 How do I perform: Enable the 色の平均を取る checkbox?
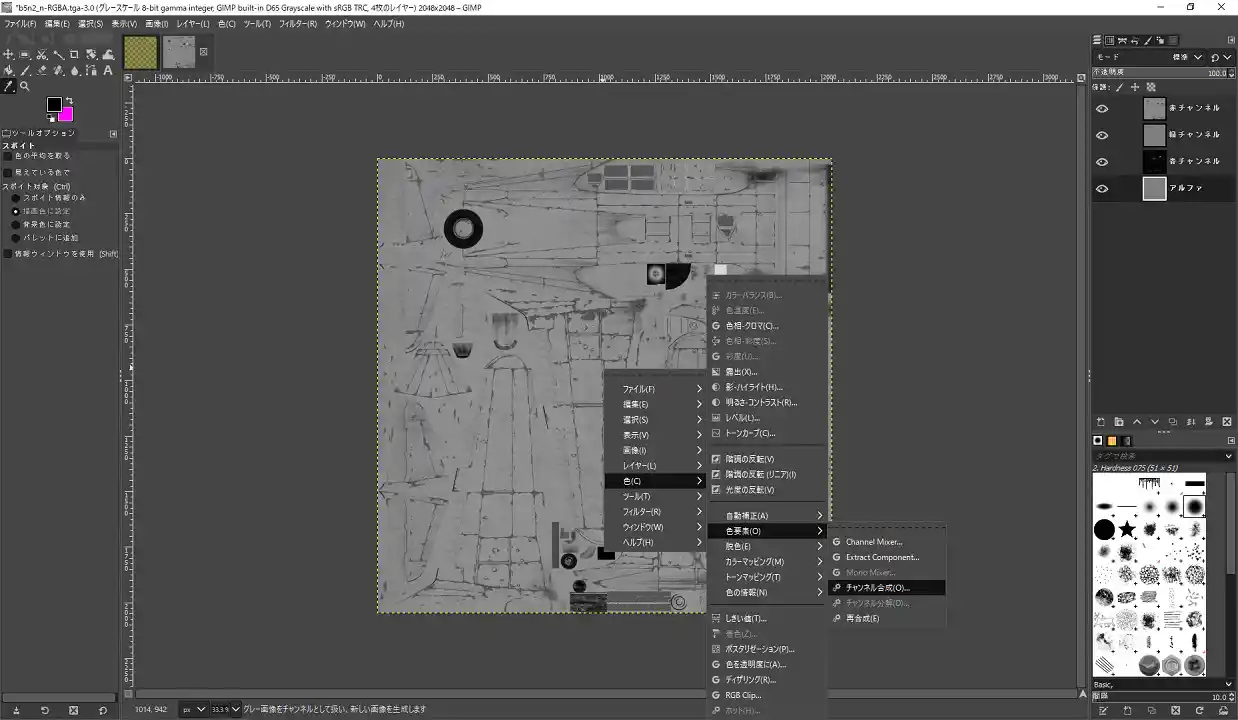tap(8, 156)
